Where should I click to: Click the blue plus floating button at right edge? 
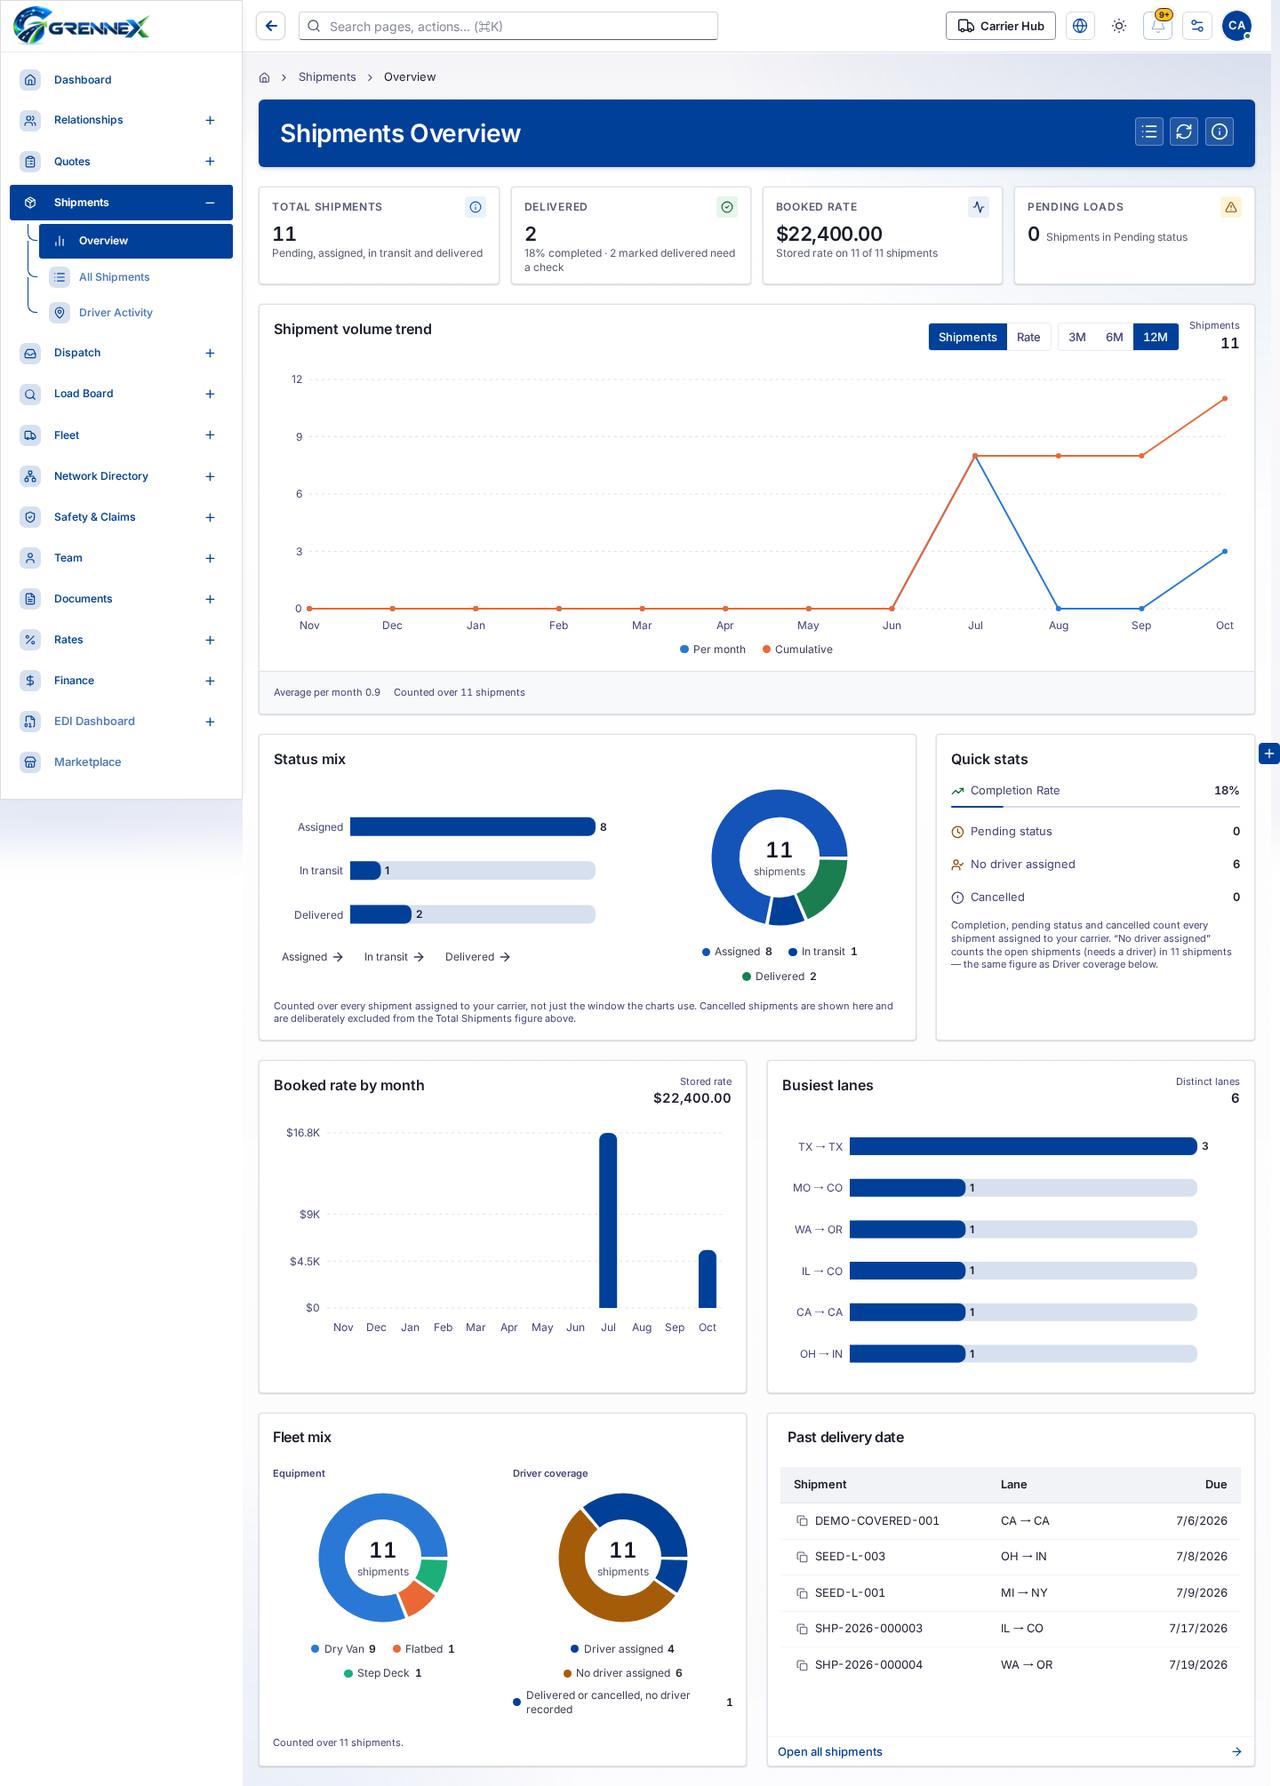[x=1269, y=753]
